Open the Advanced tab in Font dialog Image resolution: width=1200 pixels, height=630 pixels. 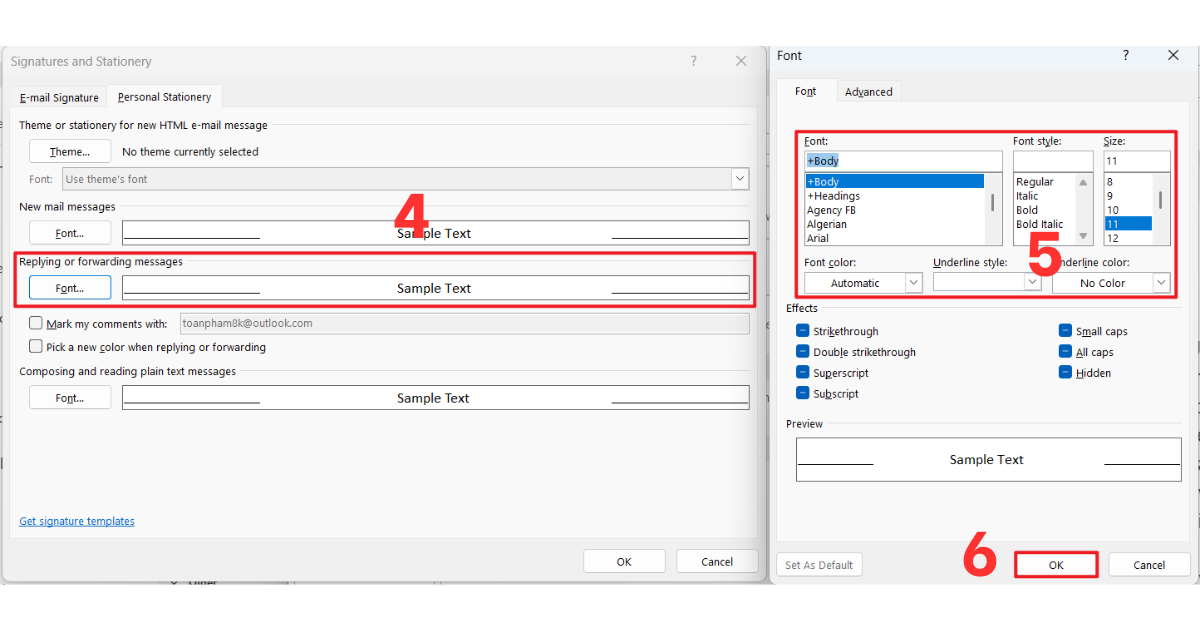point(868,92)
